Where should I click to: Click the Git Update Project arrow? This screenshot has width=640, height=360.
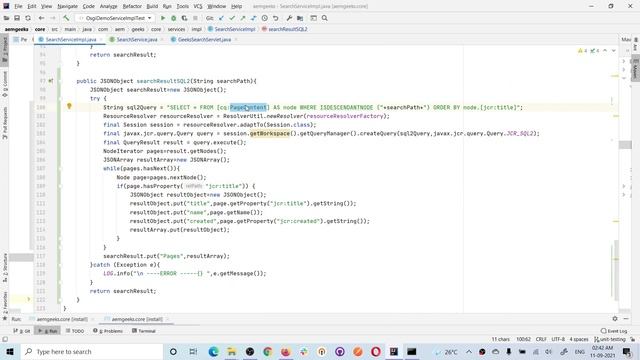point(221,18)
